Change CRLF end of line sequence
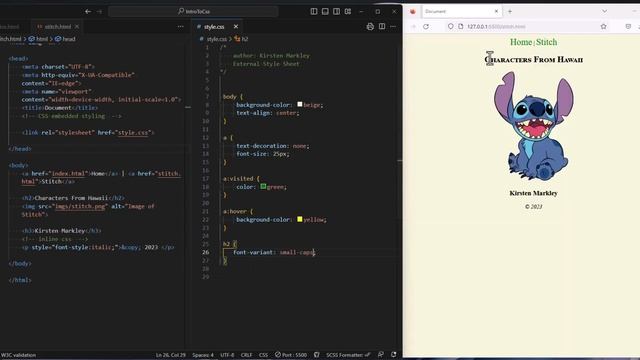 (247, 355)
